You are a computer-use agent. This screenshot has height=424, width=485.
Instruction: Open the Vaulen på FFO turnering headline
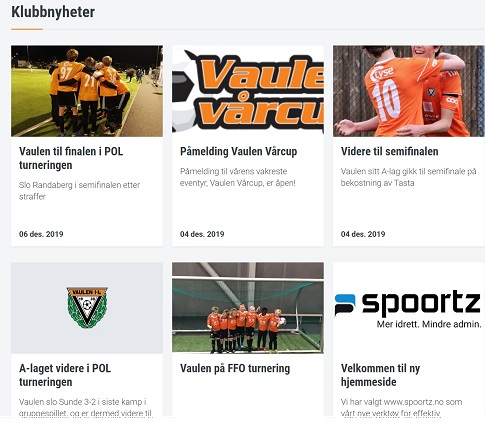pyautogui.click(x=235, y=368)
